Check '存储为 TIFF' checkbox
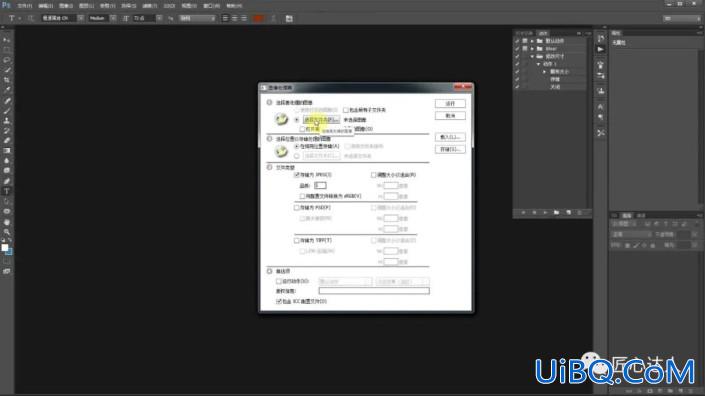Viewport: 705px width, 396px height. coord(297,240)
